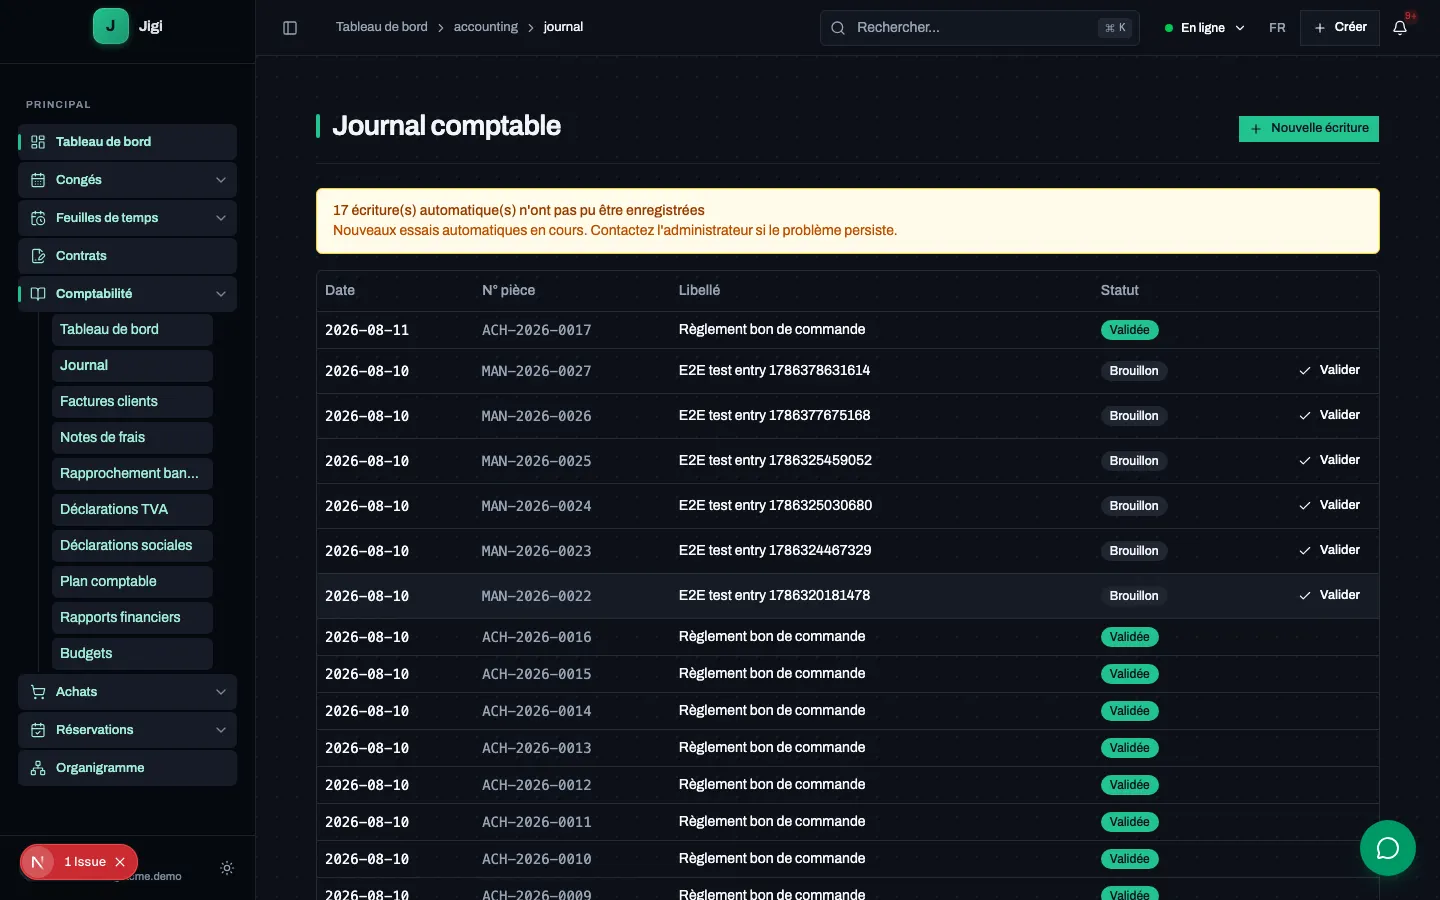The width and height of the screenshot is (1440, 900).
Task: Click Nouvelle écriture button
Action: [1309, 129]
